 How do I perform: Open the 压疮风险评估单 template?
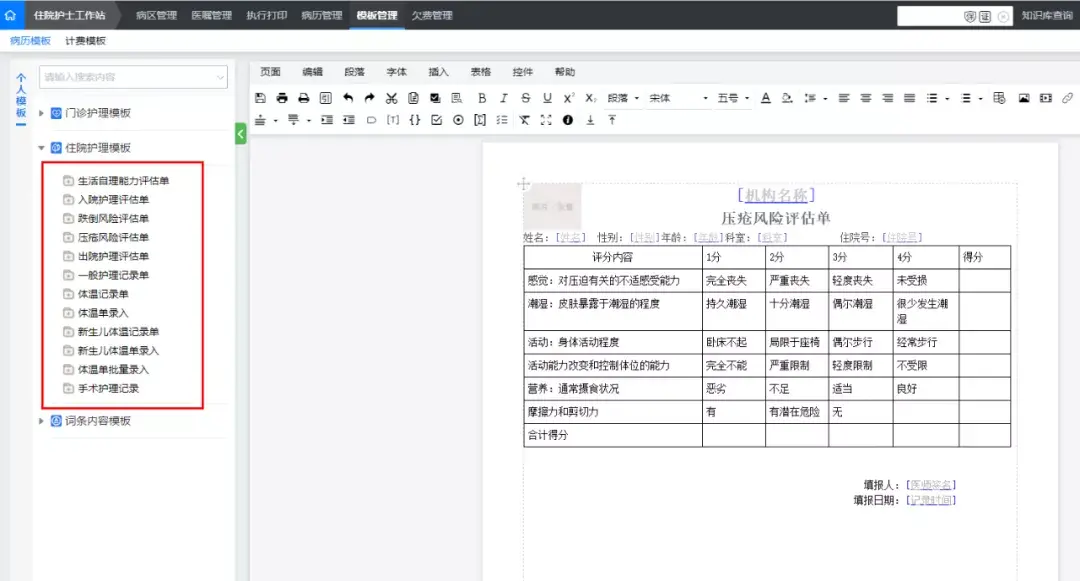[113, 237]
